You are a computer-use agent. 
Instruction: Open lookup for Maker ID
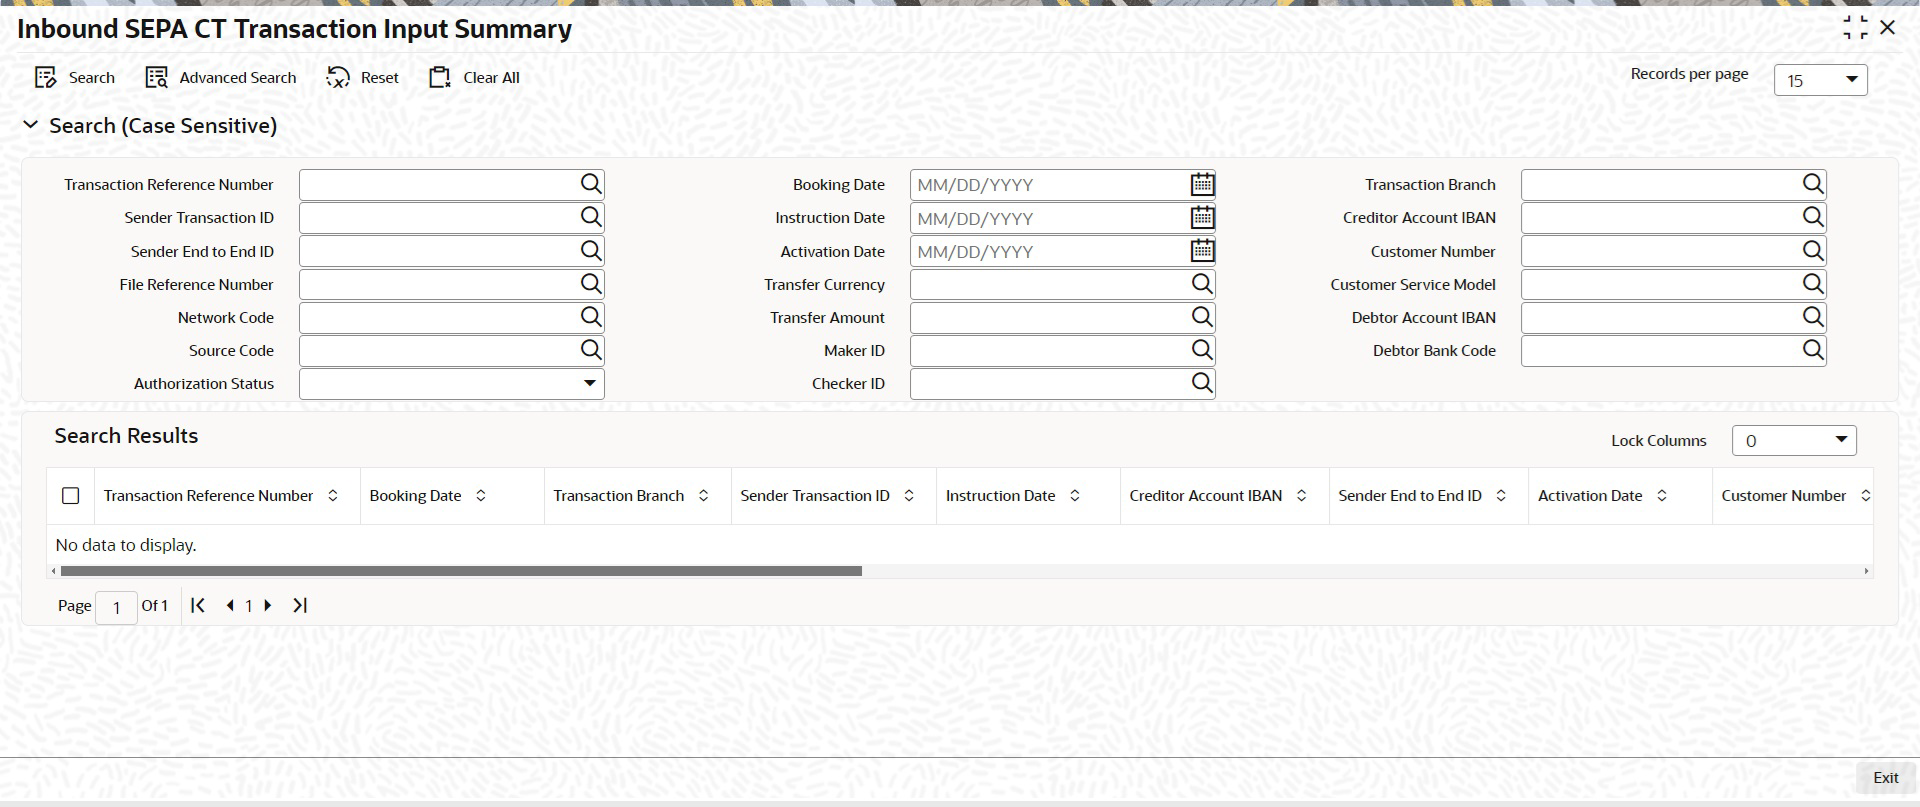point(1202,350)
